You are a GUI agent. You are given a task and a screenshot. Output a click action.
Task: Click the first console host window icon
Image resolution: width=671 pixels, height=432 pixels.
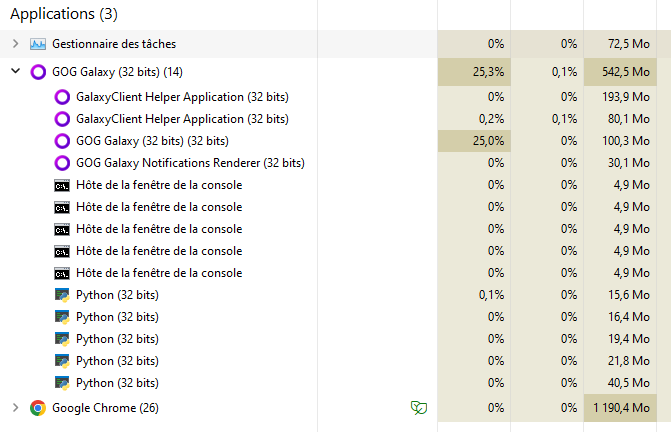pos(62,186)
